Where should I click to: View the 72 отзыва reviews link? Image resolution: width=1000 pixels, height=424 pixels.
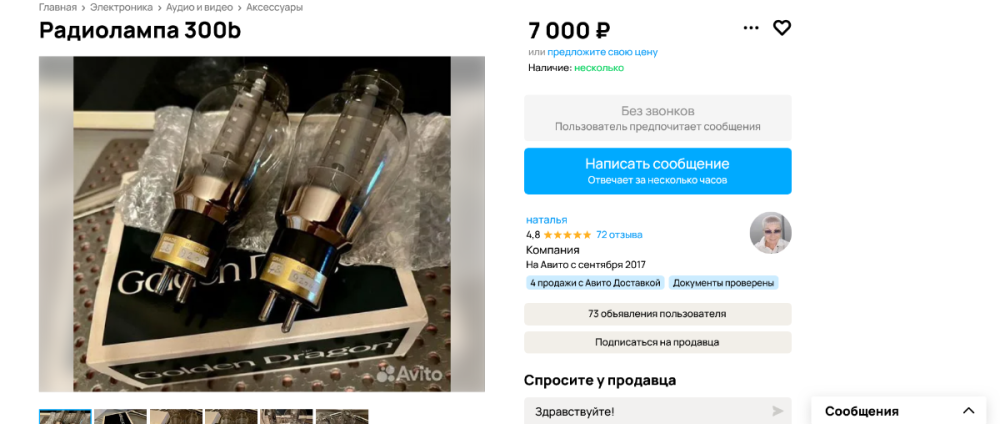coord(619,235)
